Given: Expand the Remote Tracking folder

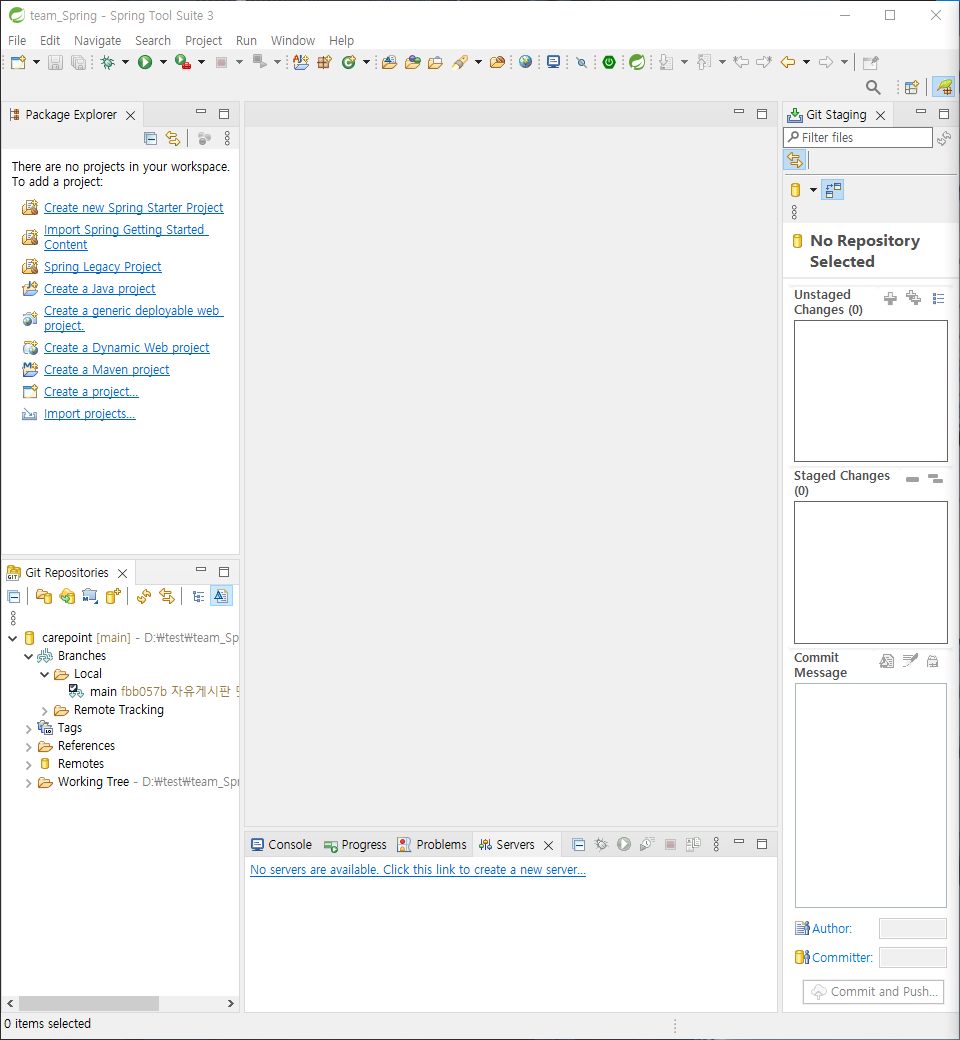Looking at the screenshot, I should tap(44, 710).
